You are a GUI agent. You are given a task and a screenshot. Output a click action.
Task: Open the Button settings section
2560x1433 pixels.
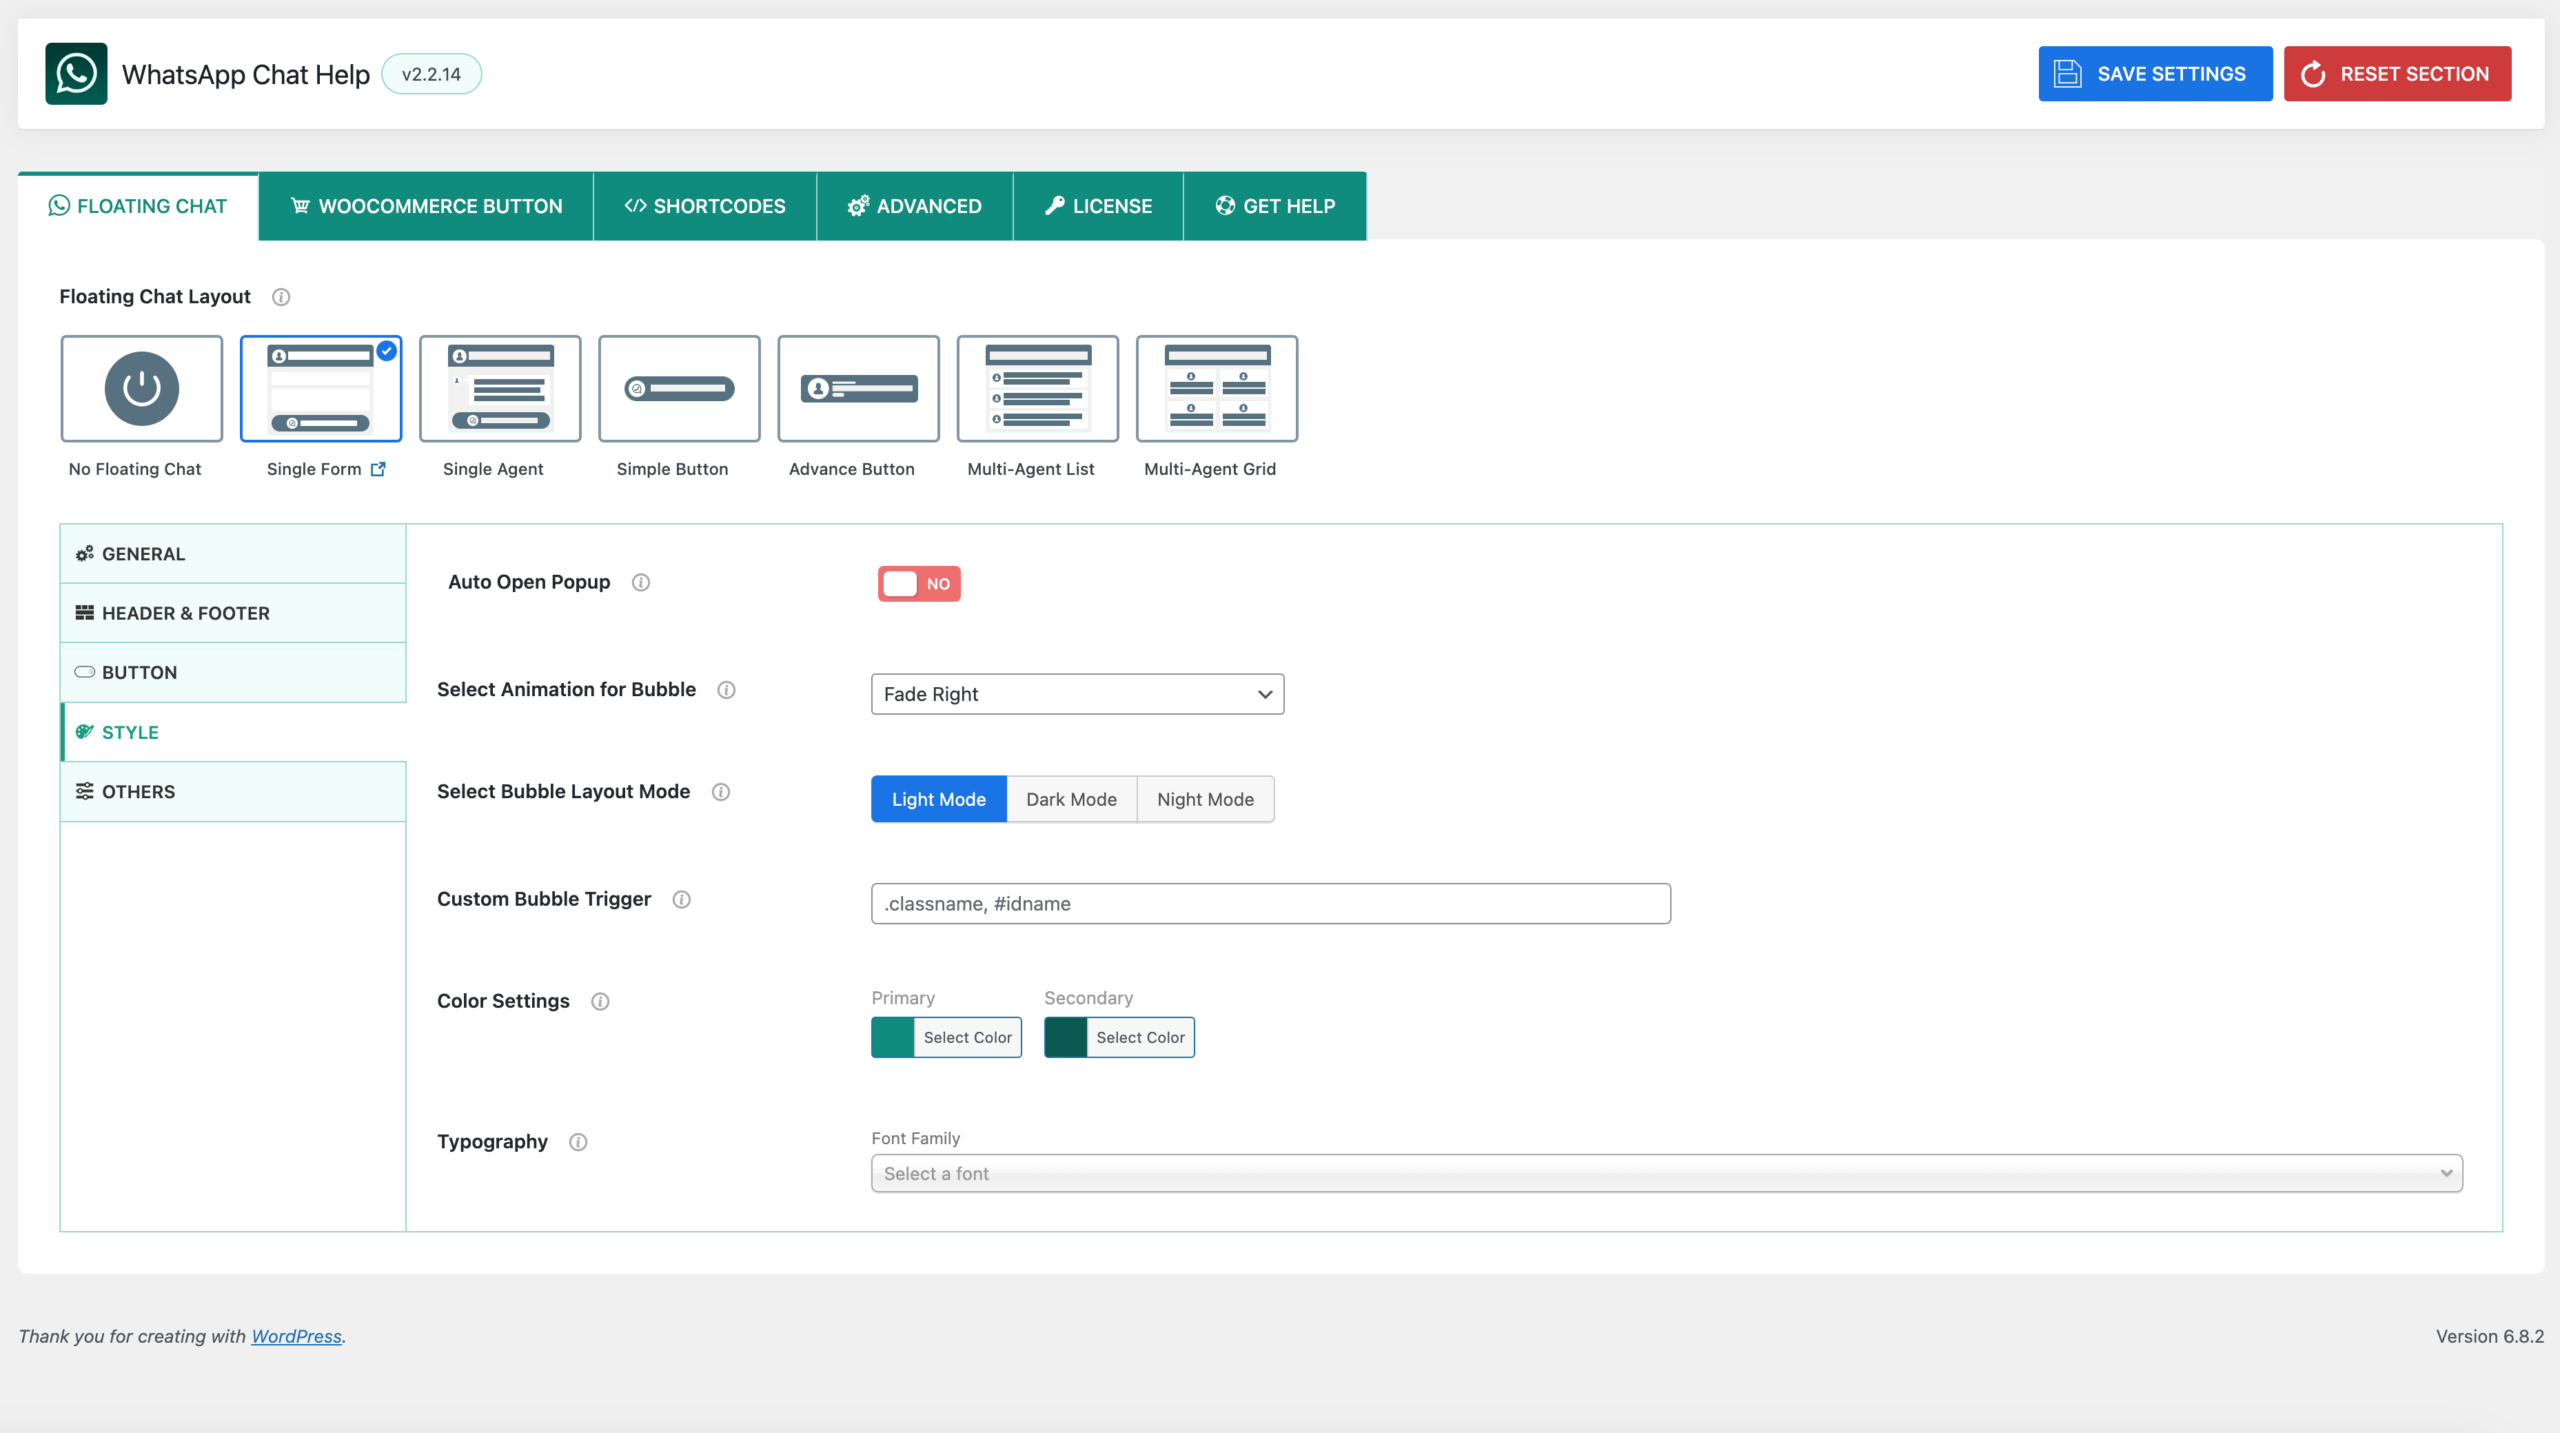(x=233, y=673)
